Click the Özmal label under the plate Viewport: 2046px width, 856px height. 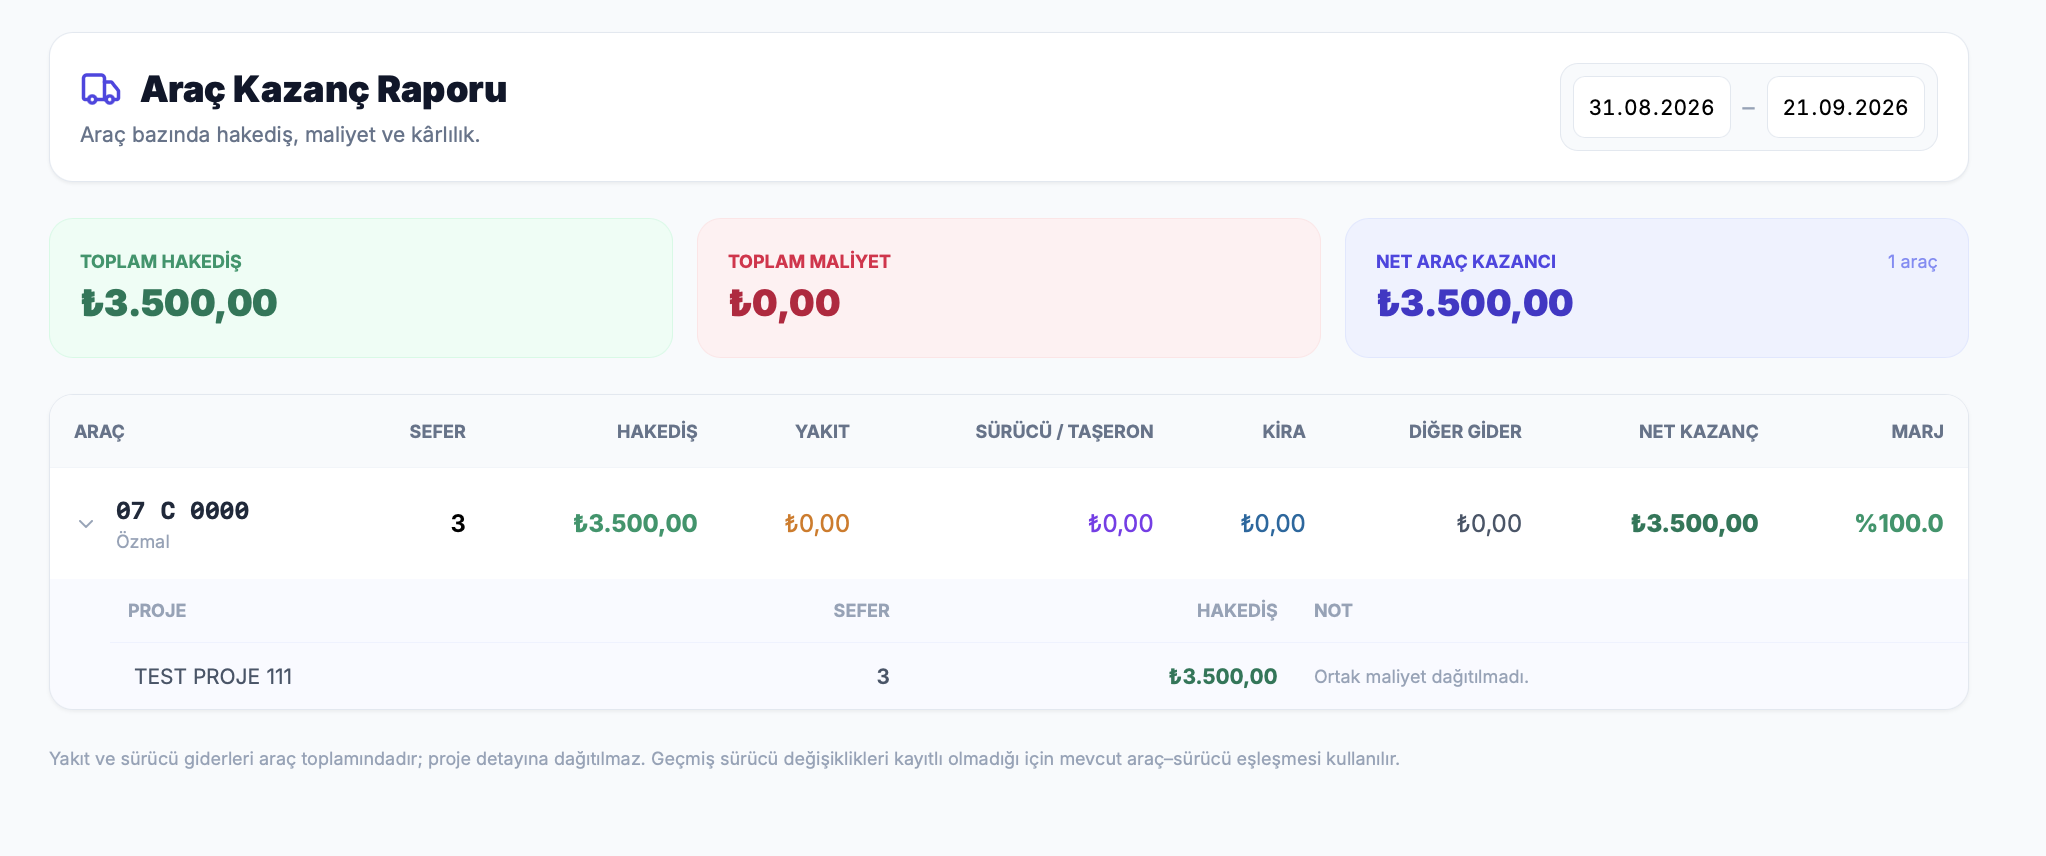(143, 542)
